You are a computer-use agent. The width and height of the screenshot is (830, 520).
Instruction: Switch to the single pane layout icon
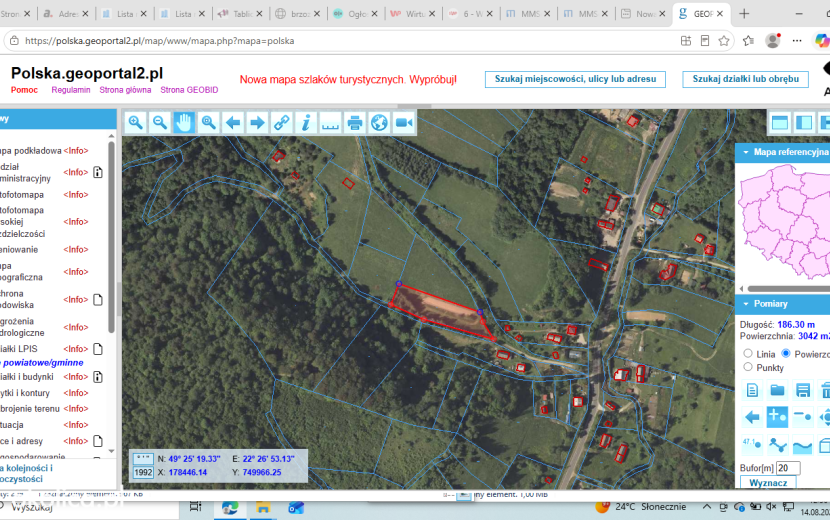point(780,123)
